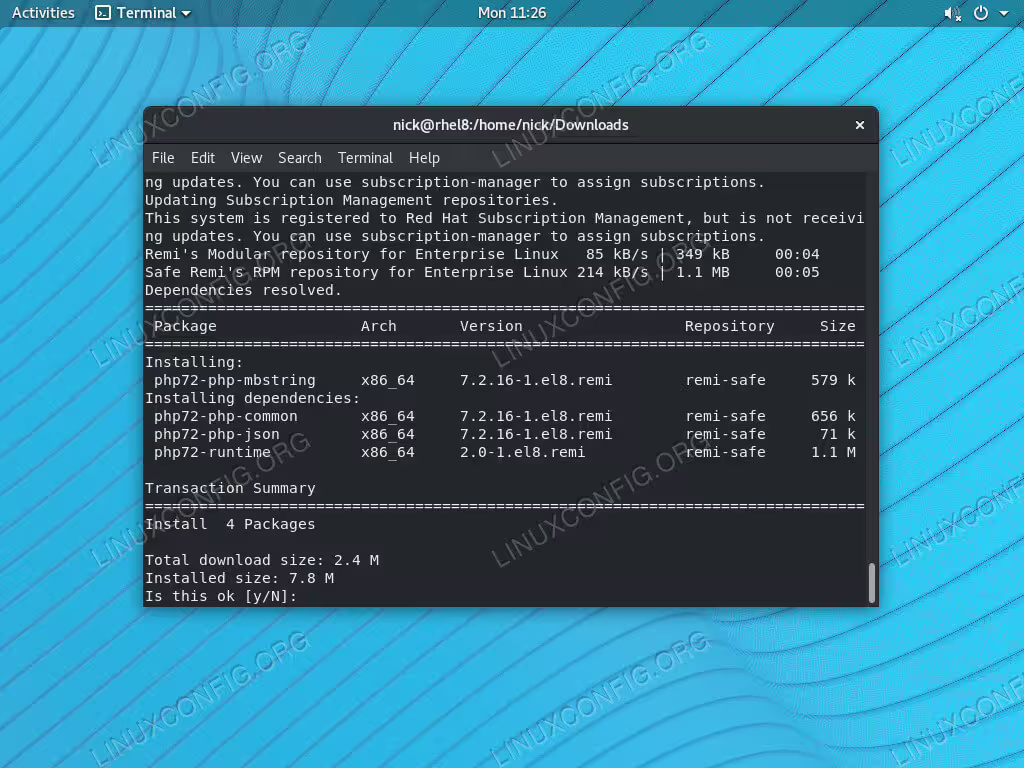The height and width of the screenshot is (768, 1024).
Task: Click the "Remi's Modular repository" line
Action: pyautogui.click(x=482, y=254)
